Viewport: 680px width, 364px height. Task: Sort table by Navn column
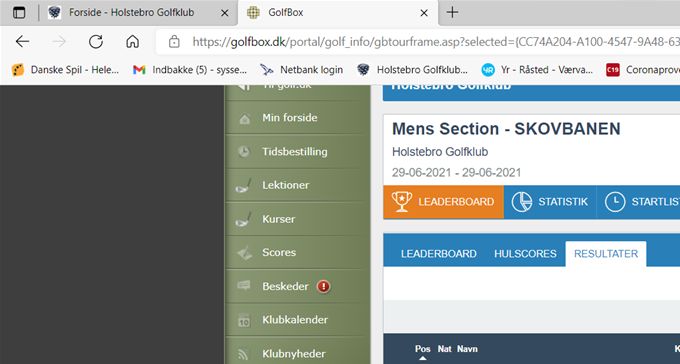[467, 349]
